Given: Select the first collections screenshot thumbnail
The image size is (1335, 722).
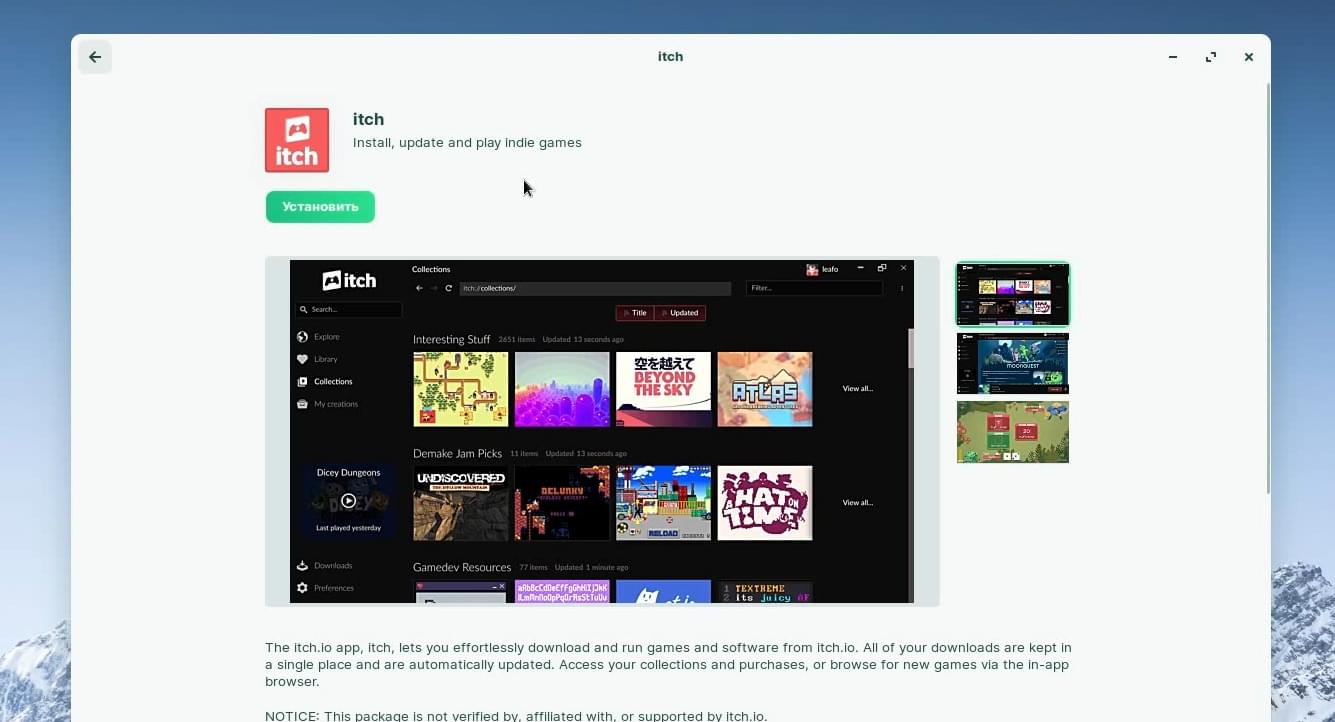Looking at the screenshot, I should tap(1013, 294).
